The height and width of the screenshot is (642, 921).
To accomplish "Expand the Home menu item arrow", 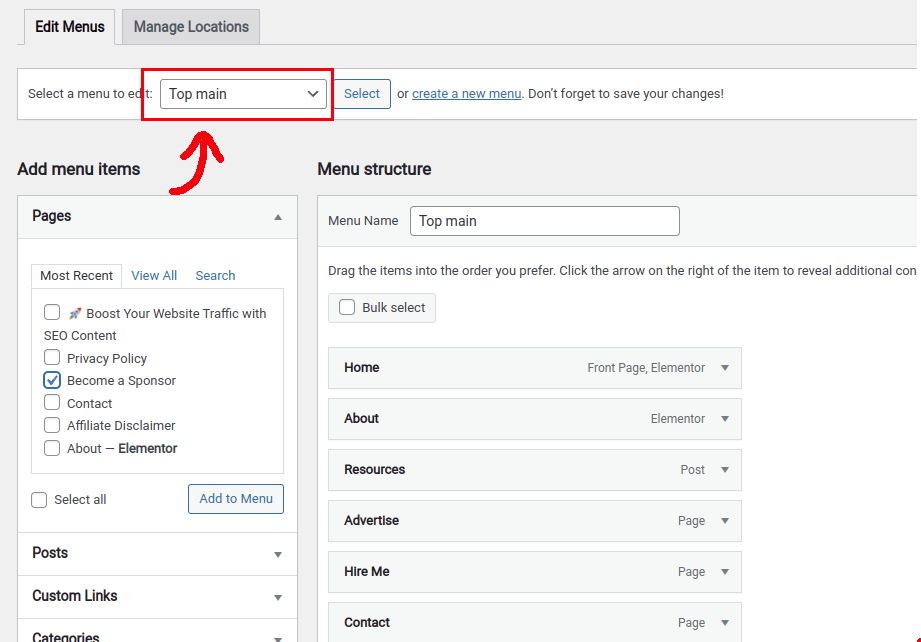I will point(725,368).
